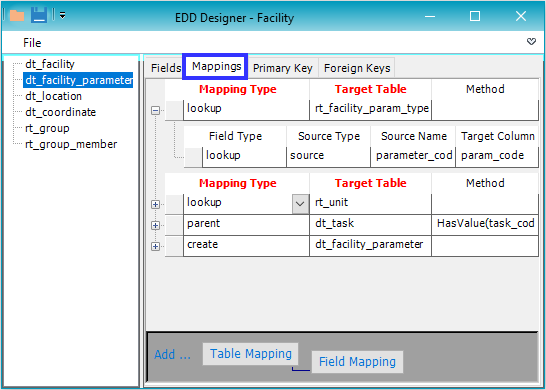Click the heart-shaped ribbon collapse icon
Viewport: 546px width, 390px height.
click(x=531, y=42)
